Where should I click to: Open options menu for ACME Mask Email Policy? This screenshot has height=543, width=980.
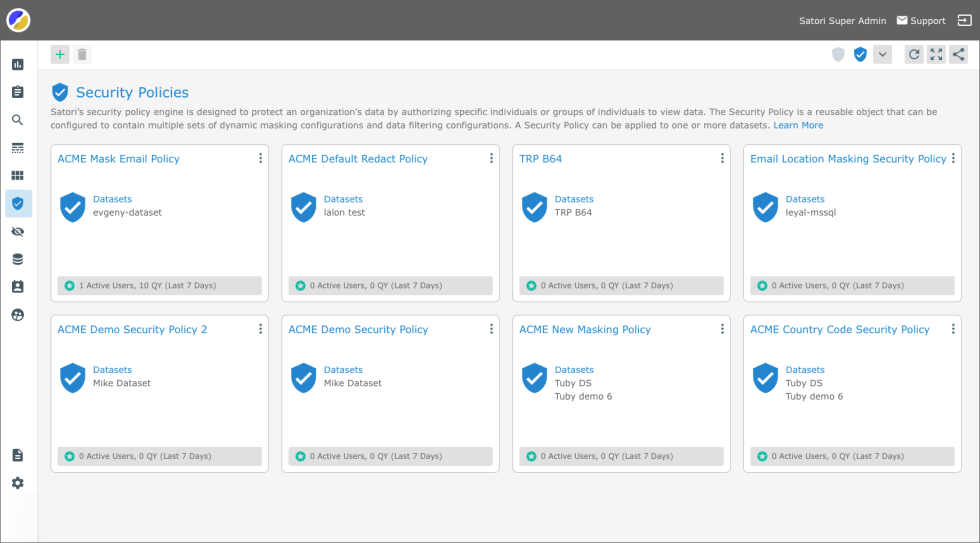click(261, 159)
